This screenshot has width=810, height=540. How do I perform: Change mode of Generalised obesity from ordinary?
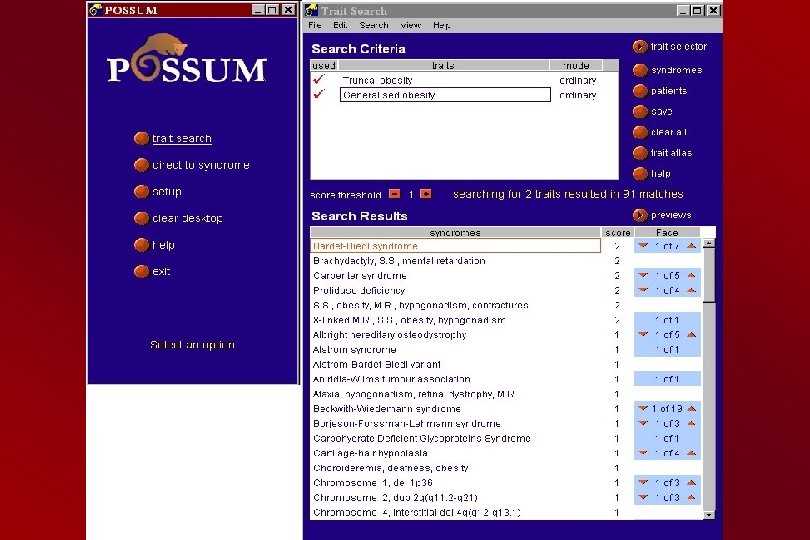pyautogui.click(x=578, y=95)
